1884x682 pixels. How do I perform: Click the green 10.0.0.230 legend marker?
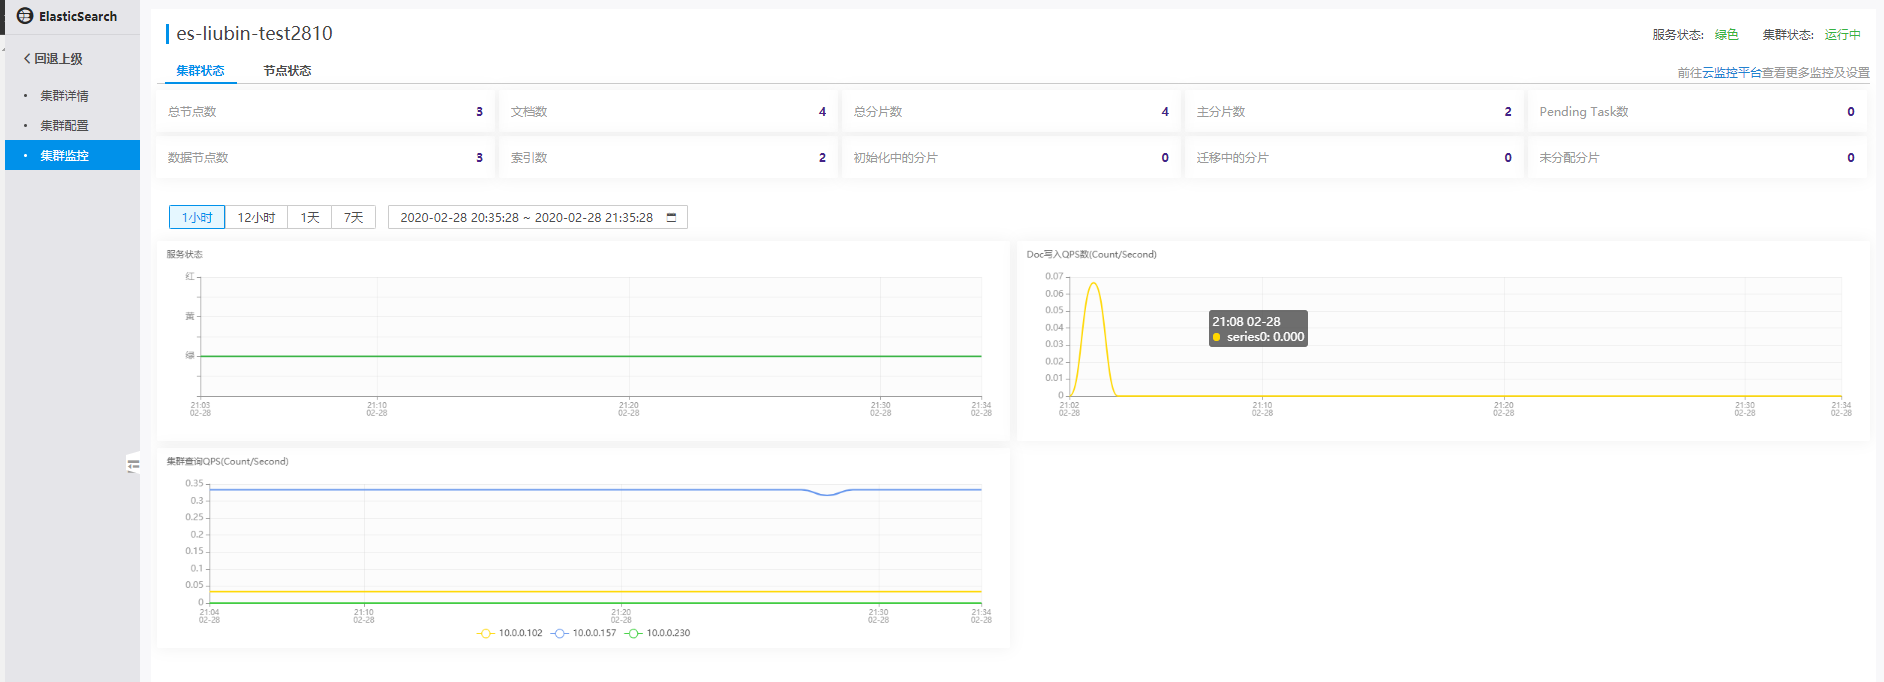(x=633, y=633)
